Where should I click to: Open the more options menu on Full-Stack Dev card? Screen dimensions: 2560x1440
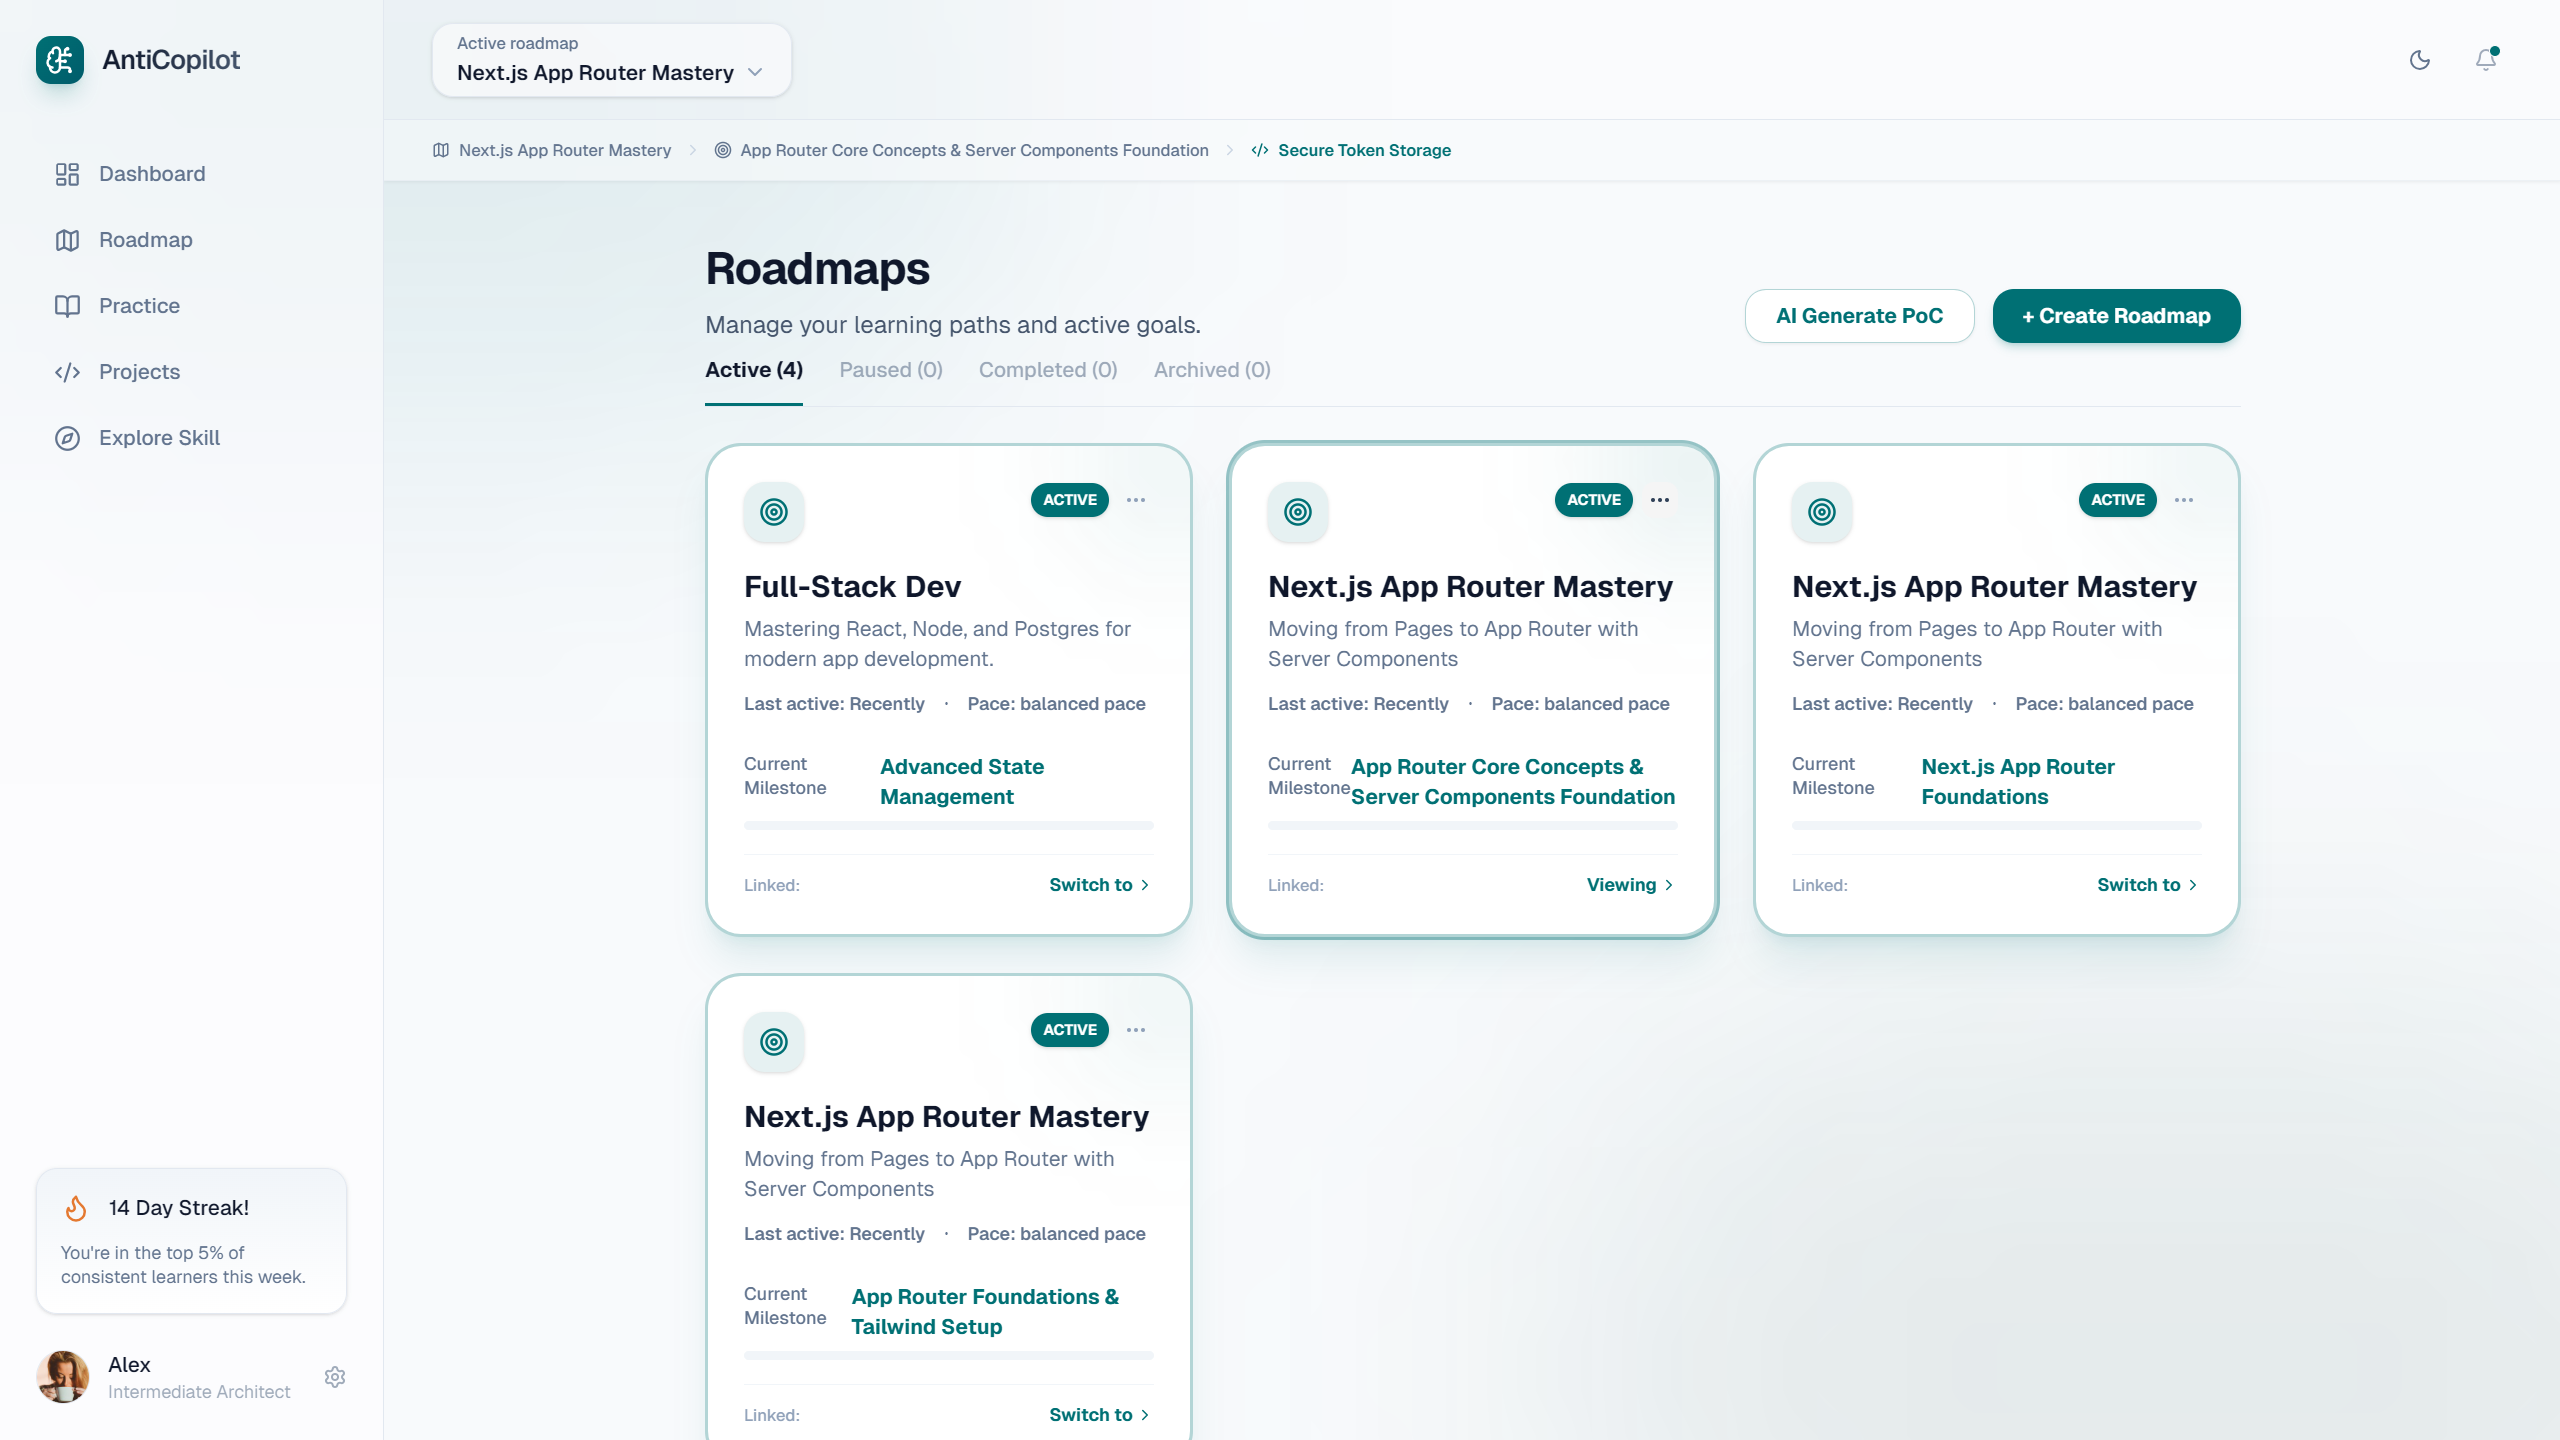click(1136, 500)
